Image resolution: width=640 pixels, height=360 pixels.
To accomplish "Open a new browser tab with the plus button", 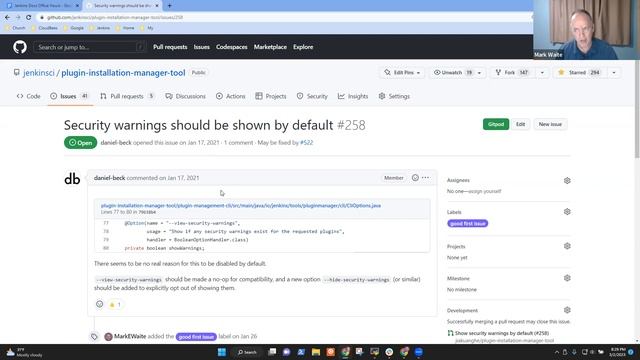I will [169, 6].
